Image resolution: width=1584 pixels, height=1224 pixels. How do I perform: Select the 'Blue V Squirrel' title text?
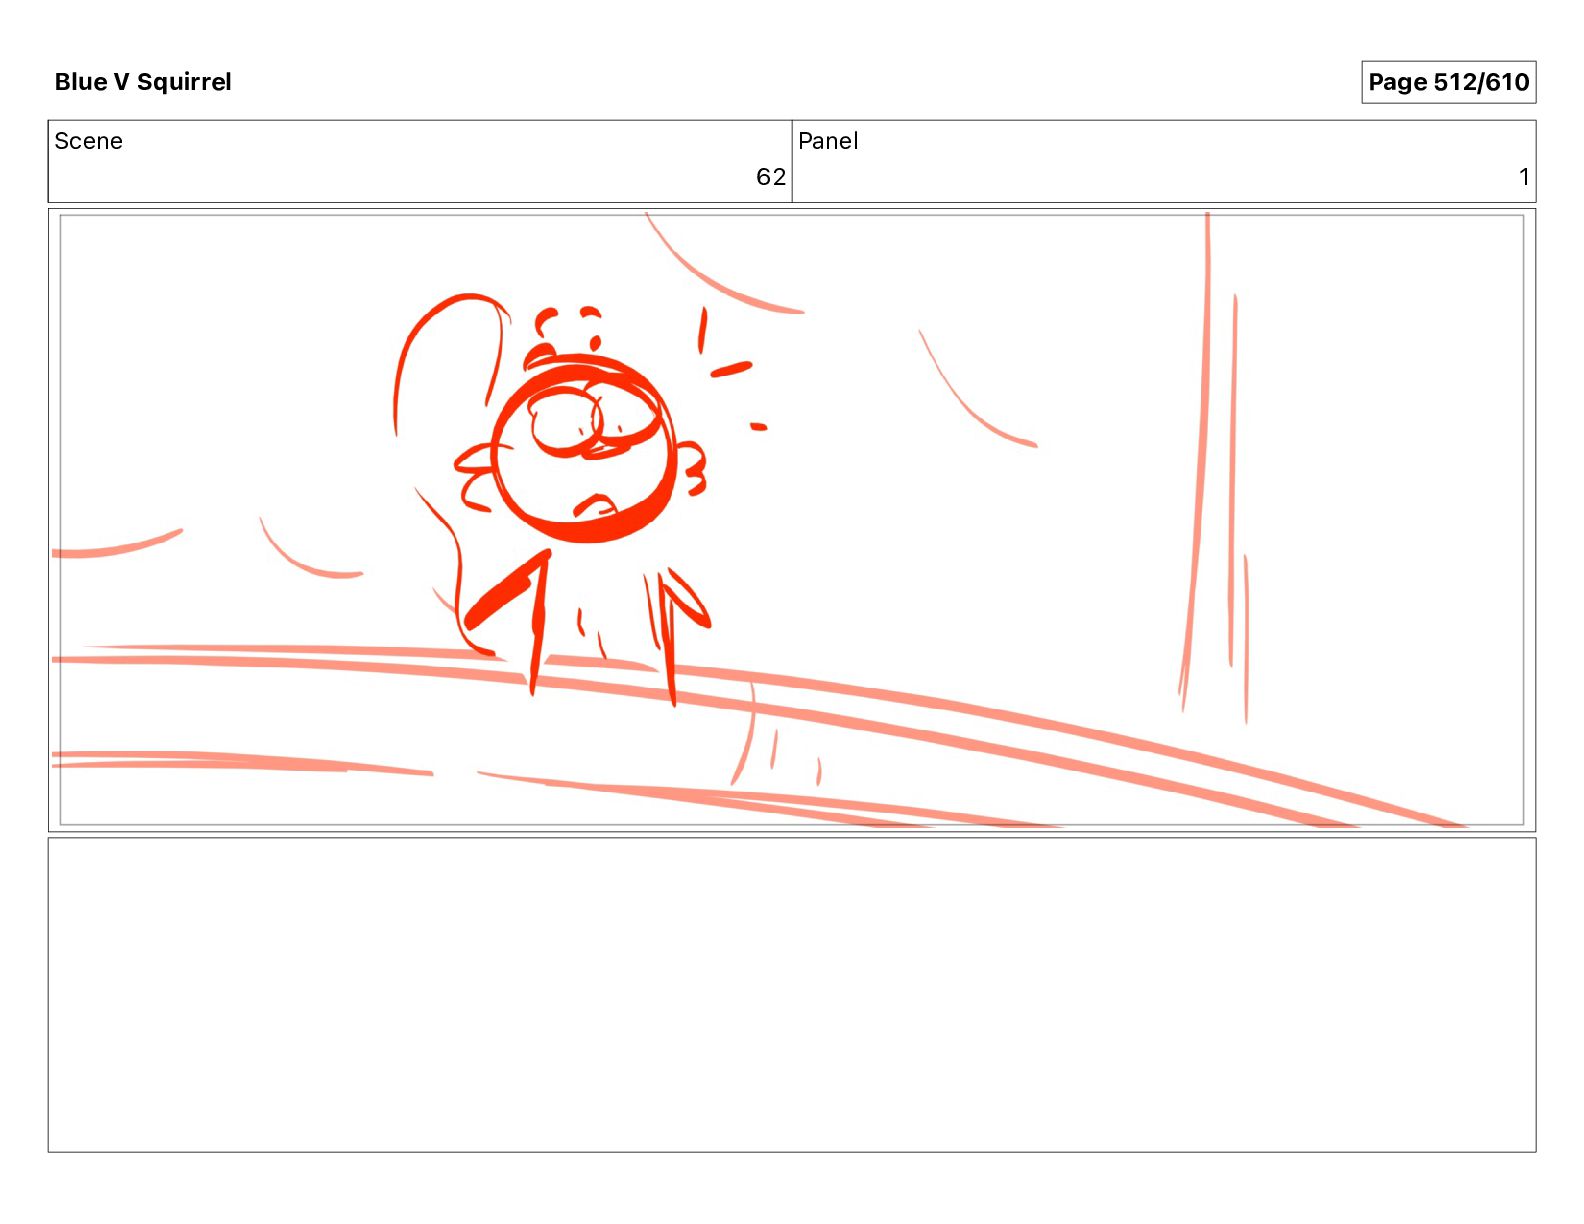click(143, 82)
